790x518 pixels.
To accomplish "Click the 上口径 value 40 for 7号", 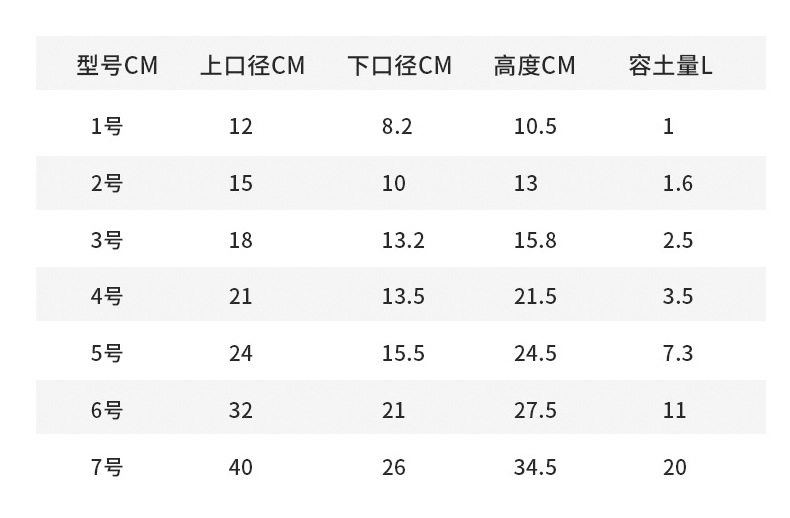I will click(240, 467).
